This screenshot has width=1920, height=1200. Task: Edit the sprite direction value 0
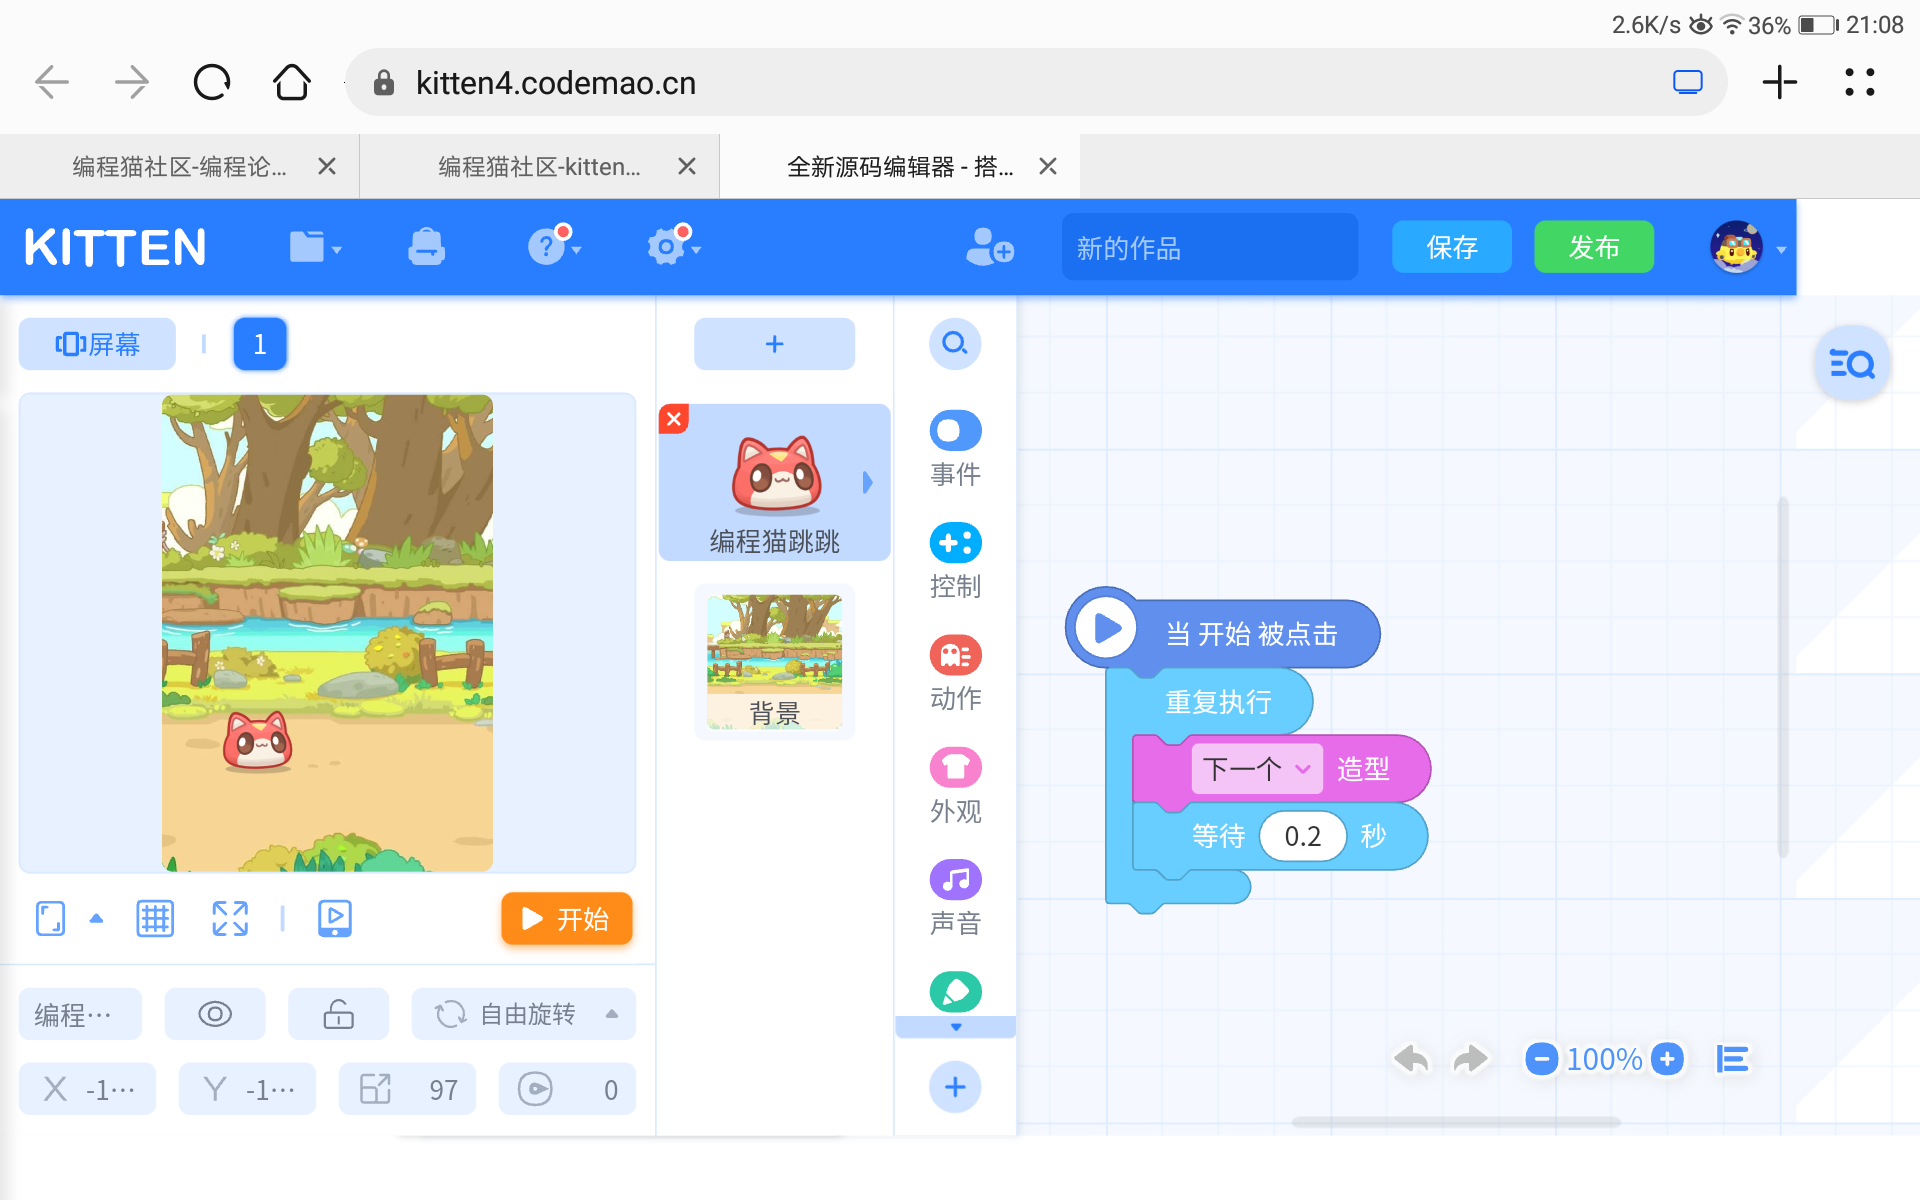pos(568,1089)
